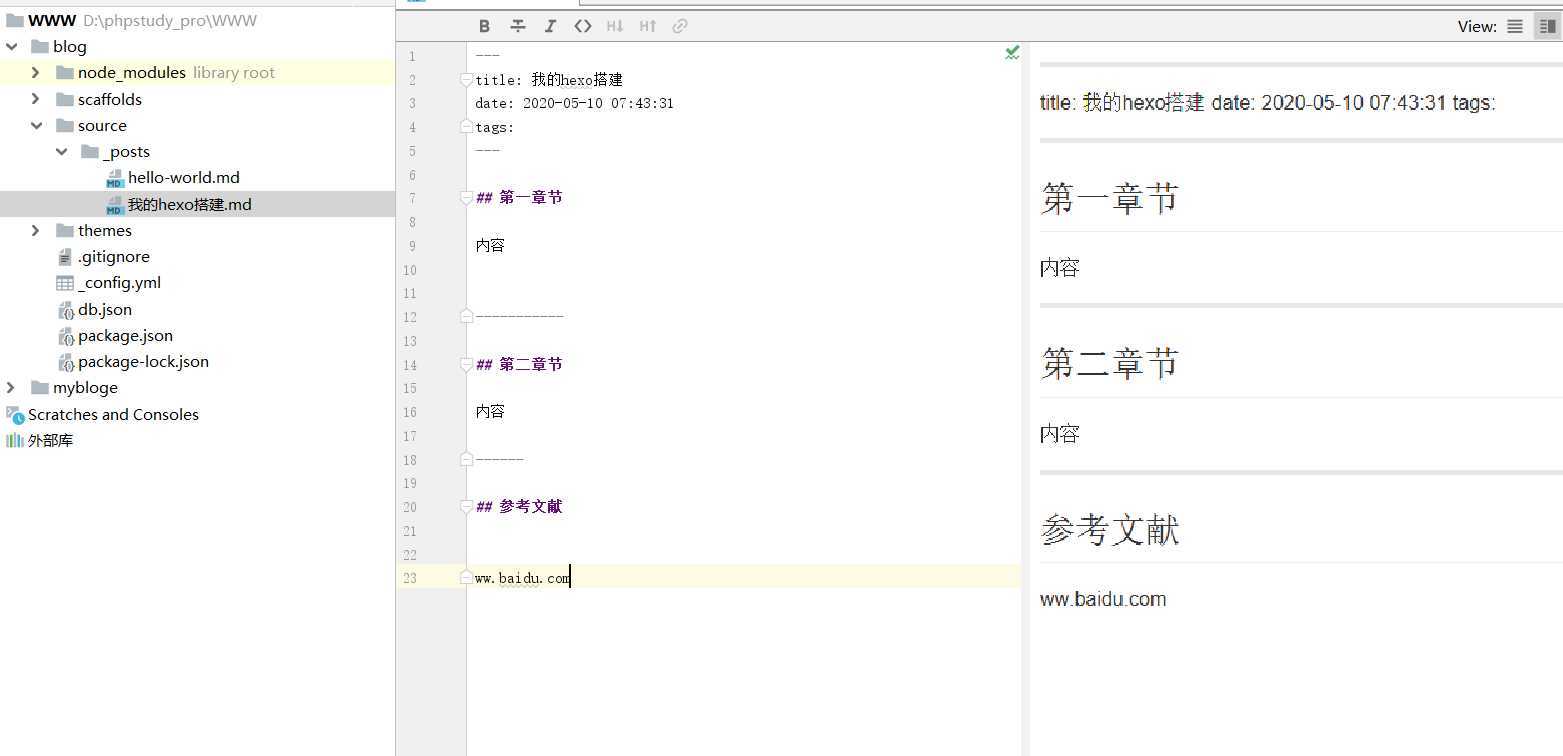Select 外部库 external libraries node
Image resolution: width=1563 pixels, height=756 pixels.
pos(50,440)
